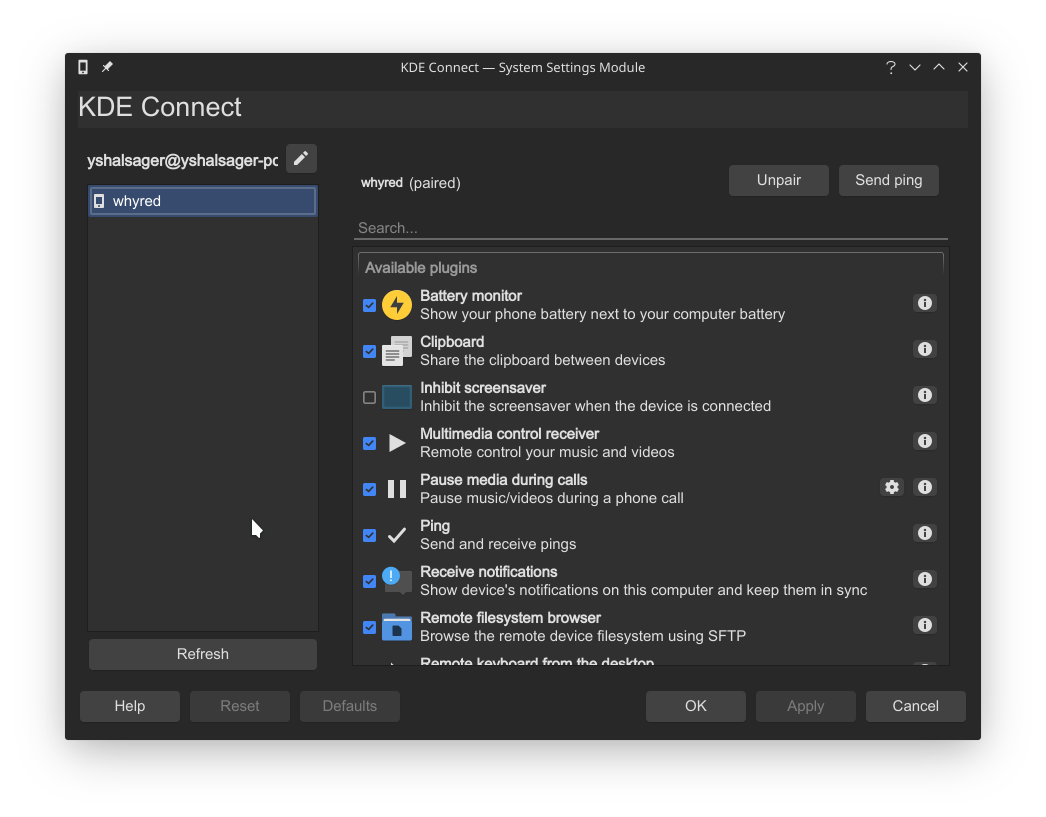Open the Inhibit screensaver info icon
This screenshot has width=1046, height=817.
(925, 395)
